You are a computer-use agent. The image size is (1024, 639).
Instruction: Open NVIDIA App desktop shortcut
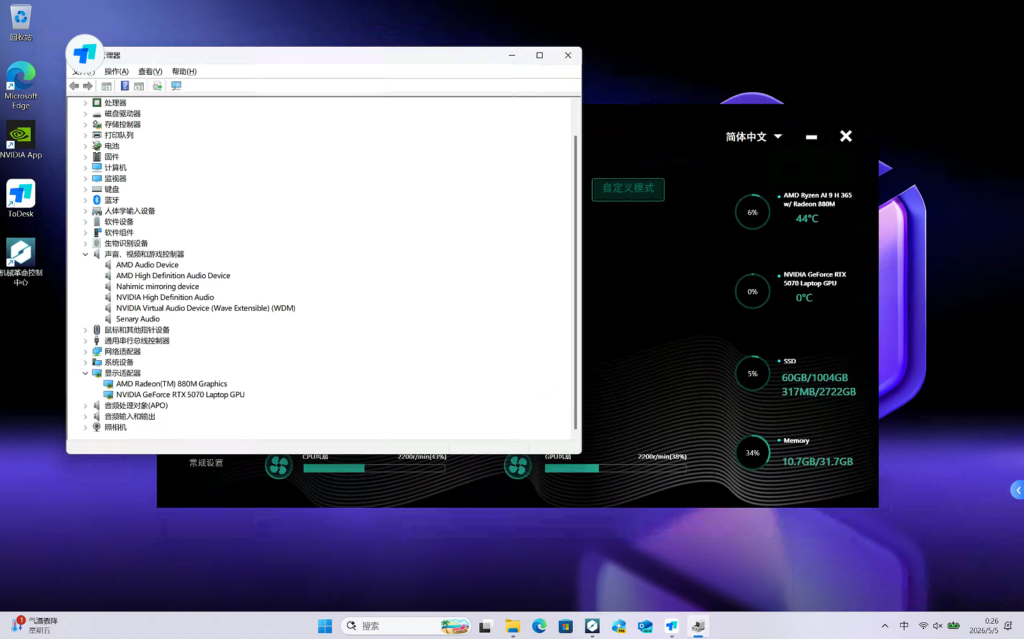(20, 140)
